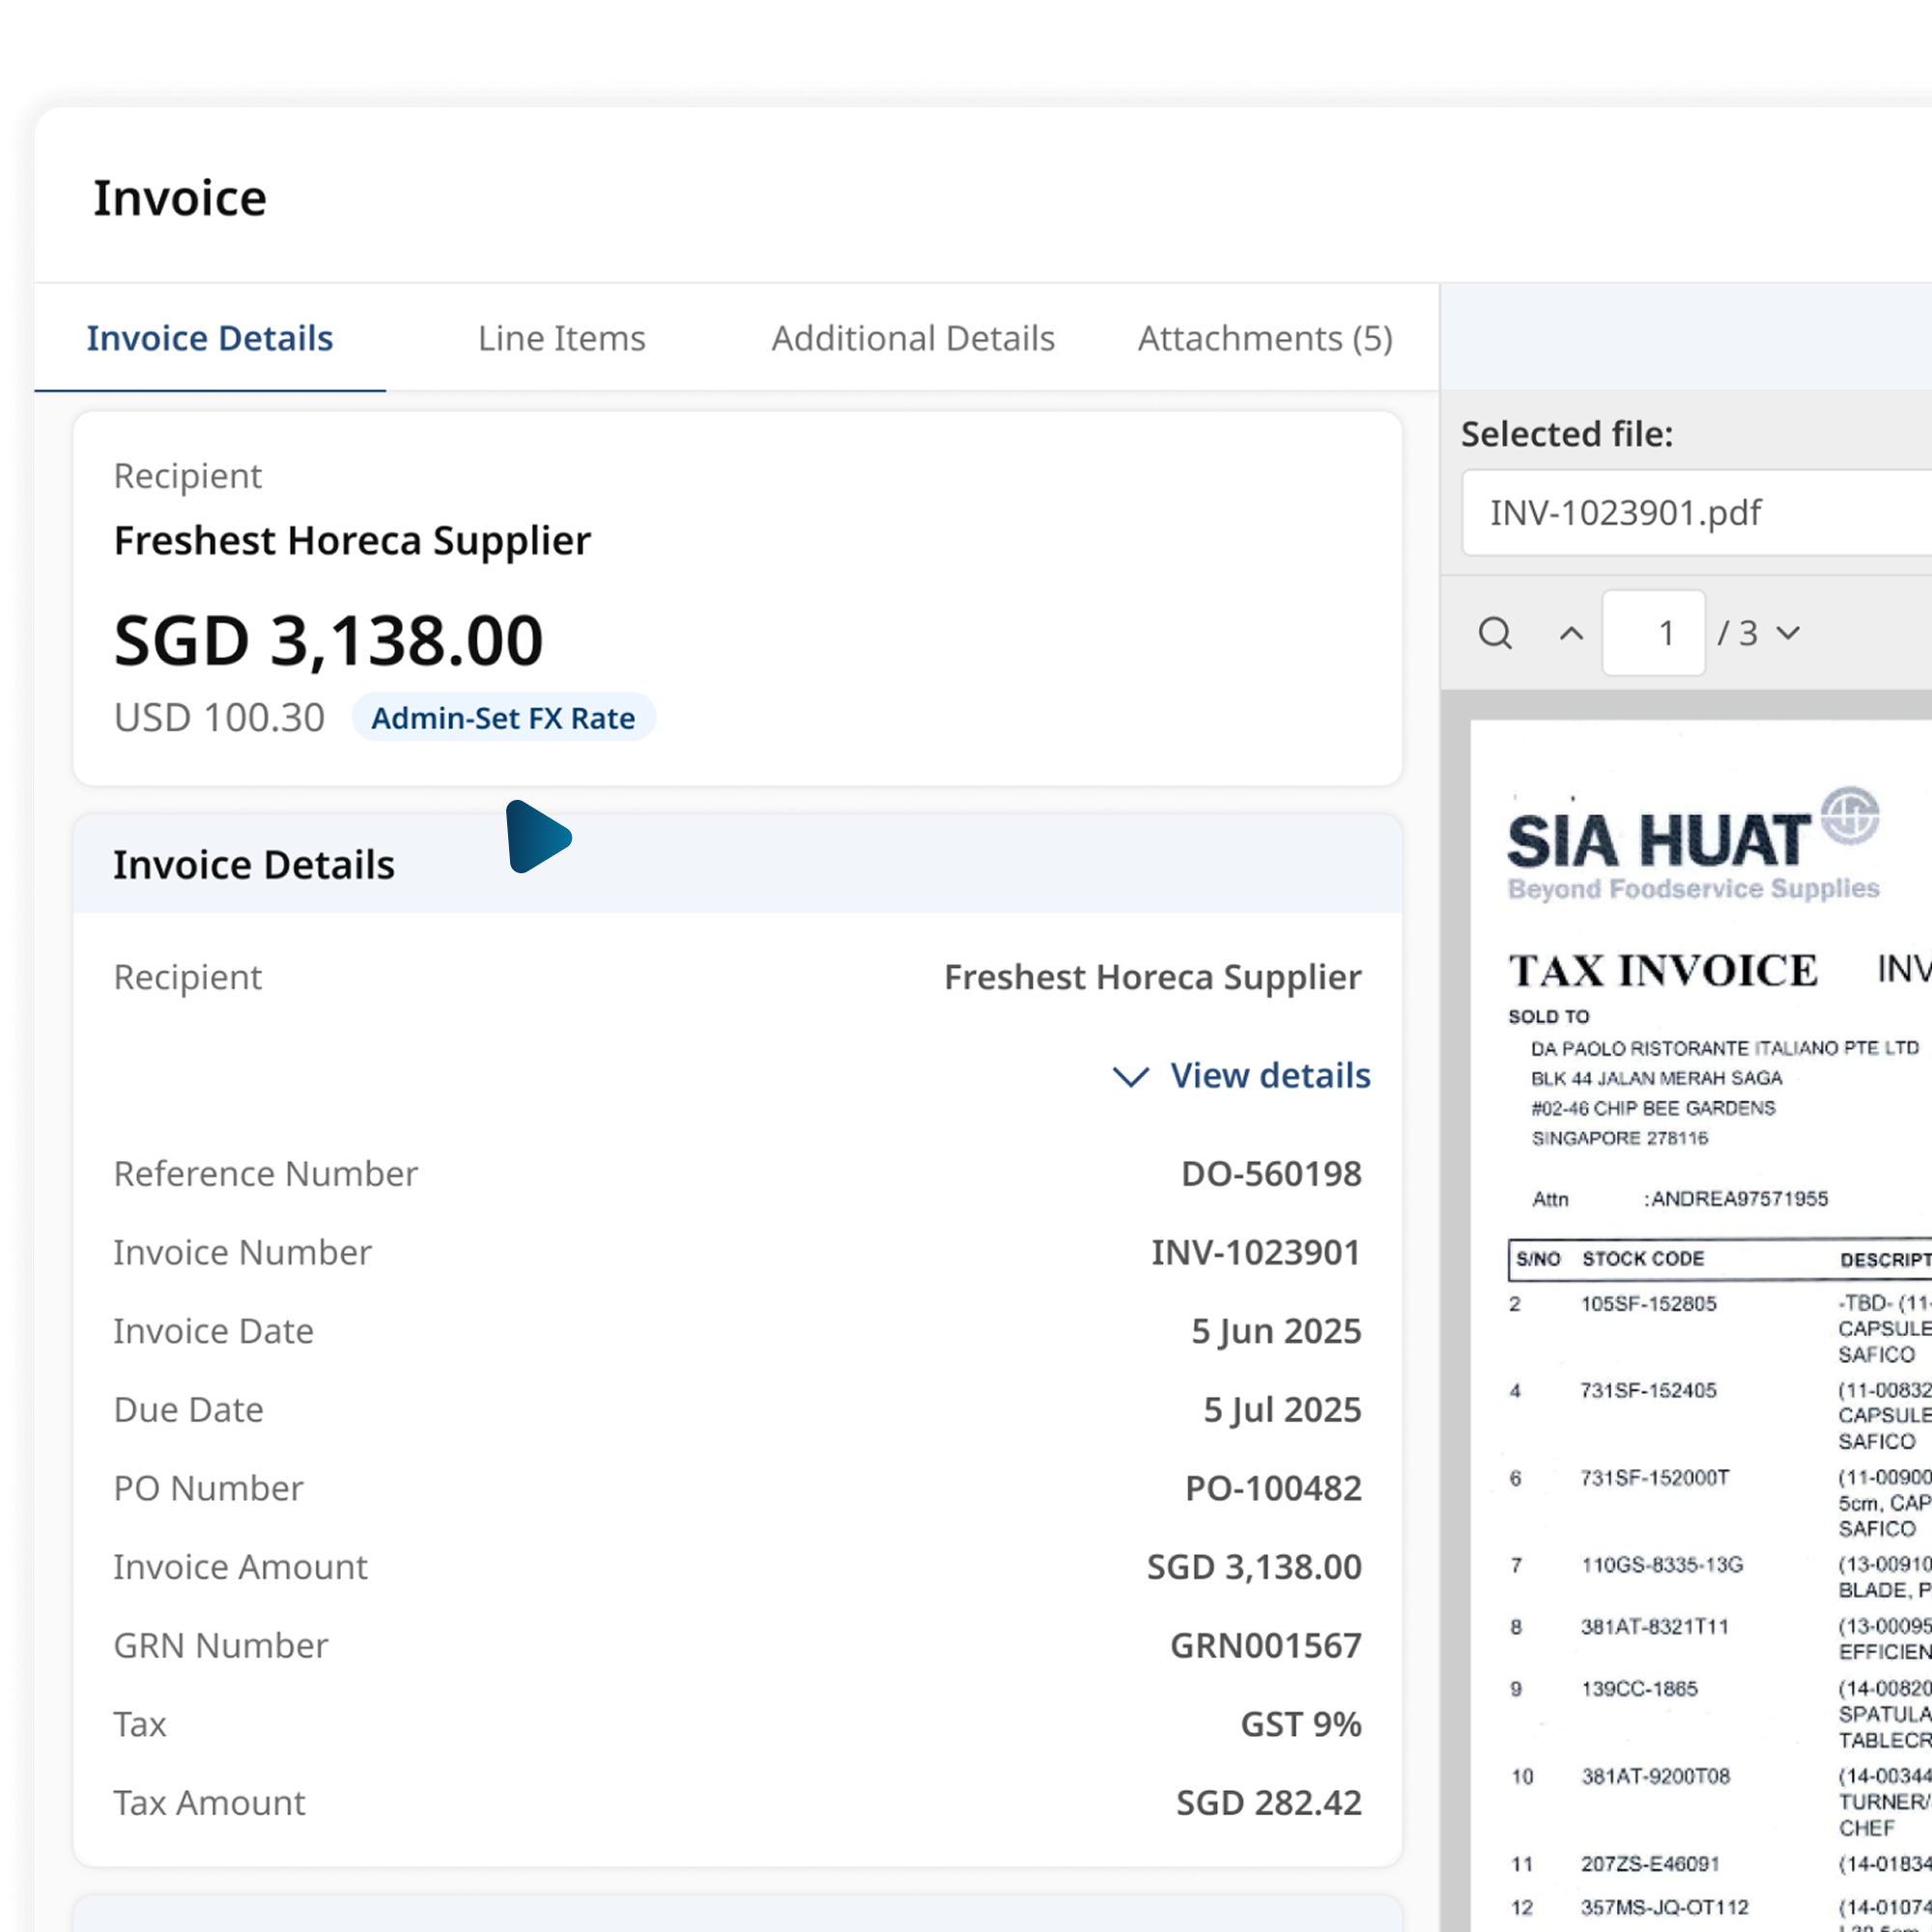Go to next page with down chevron
The width and height of the screenshot is (1932, 1932).
(x=1788, y=633)
